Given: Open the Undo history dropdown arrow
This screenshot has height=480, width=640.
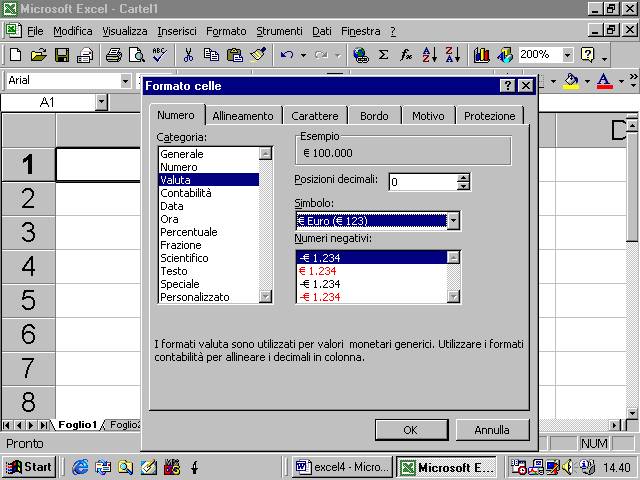Looking at the screenshot, I should 303,55.
